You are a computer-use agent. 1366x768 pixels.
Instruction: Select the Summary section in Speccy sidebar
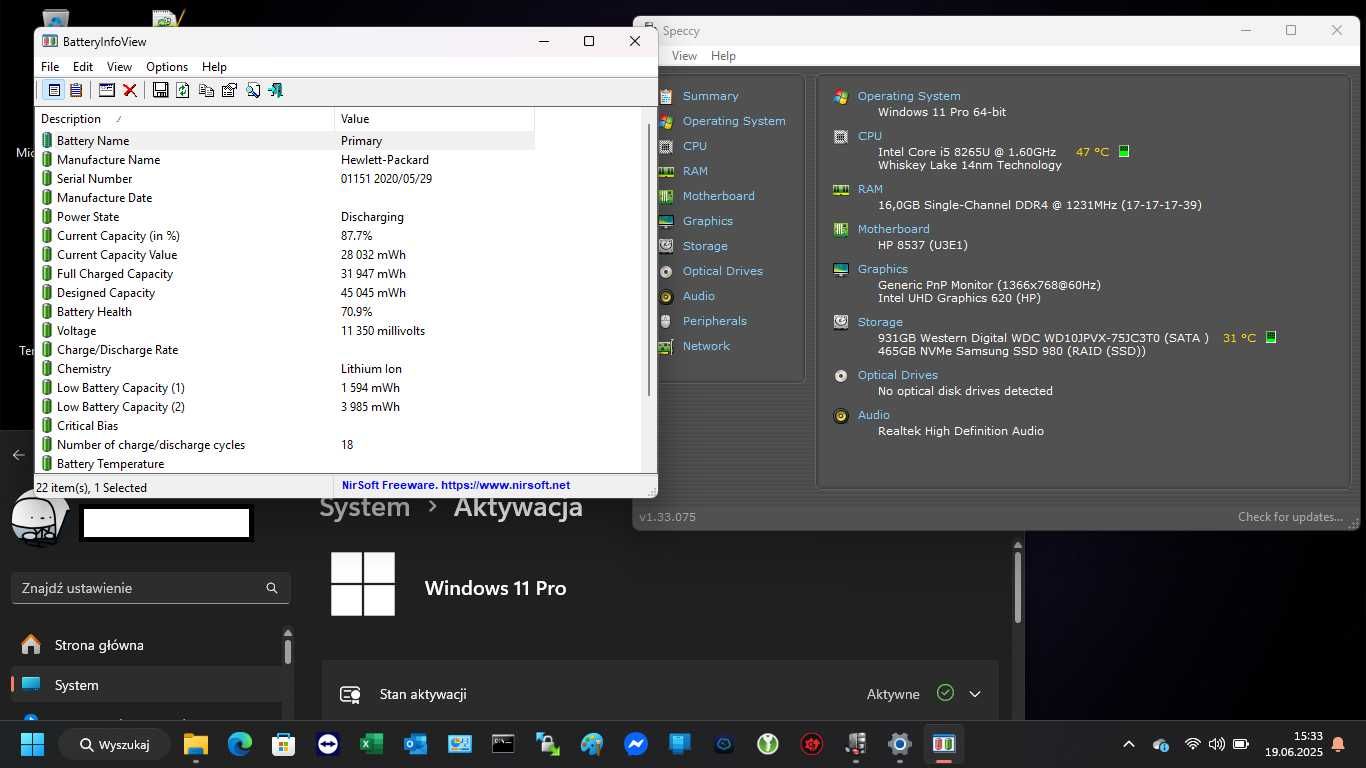(x=710, y=96)
